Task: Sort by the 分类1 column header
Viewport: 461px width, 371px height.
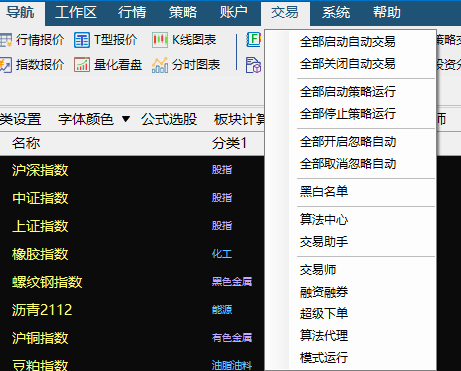Action: pyautogui.click(x=229, y=143)
